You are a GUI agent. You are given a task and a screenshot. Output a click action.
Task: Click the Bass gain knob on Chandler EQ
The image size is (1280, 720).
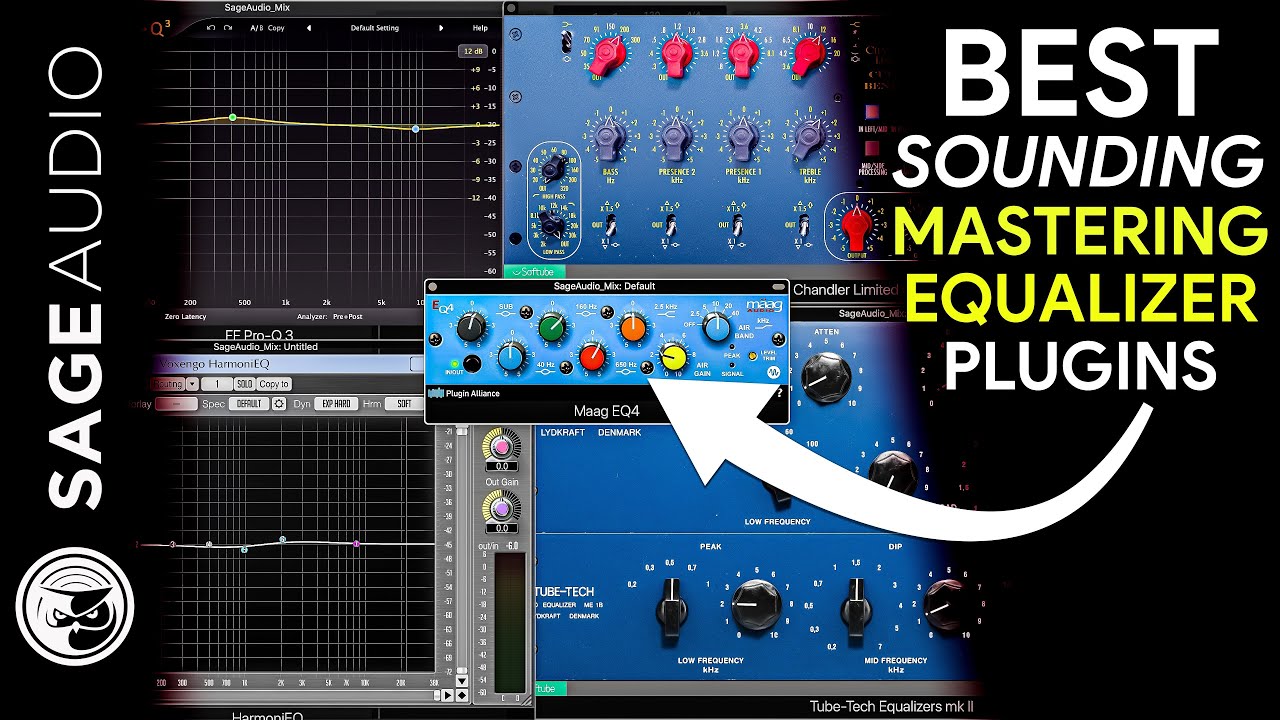(x=609, y=137)
